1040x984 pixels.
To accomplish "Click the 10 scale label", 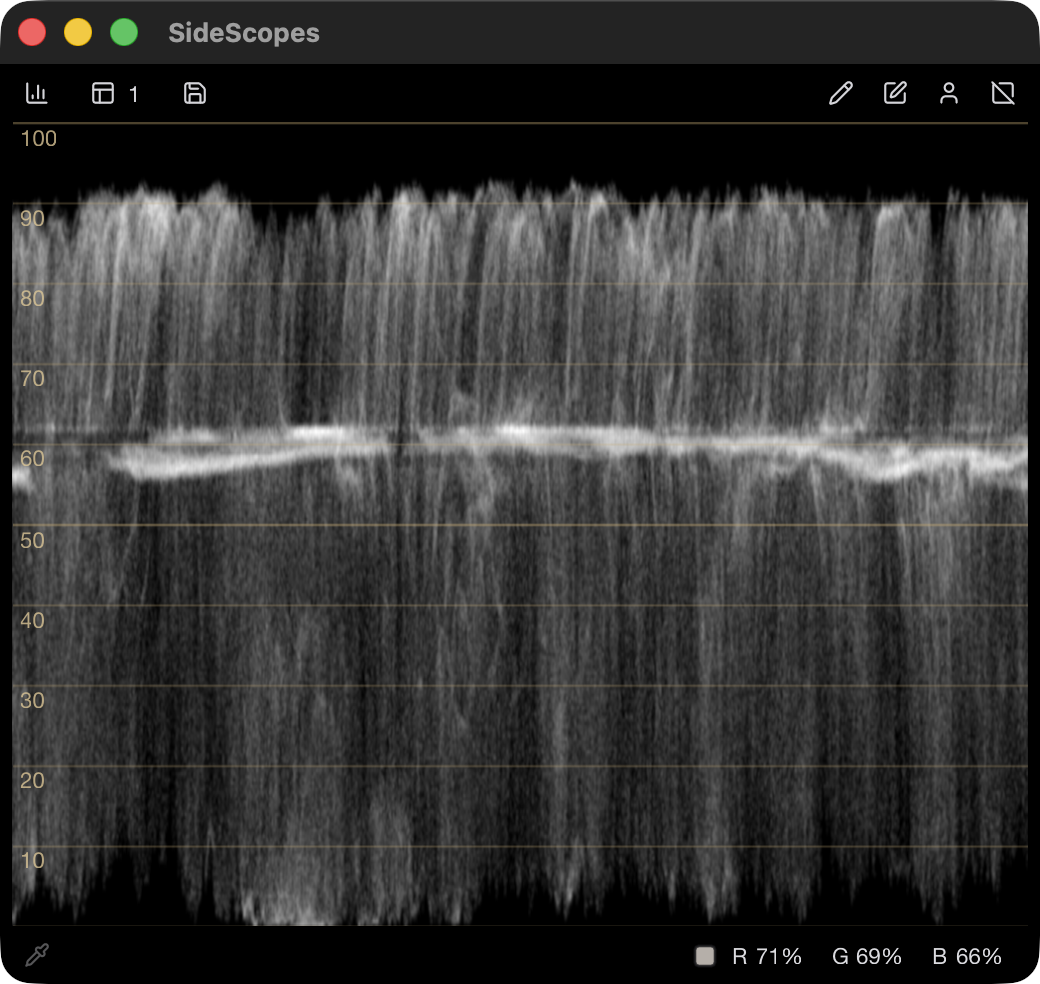I will [x=32, y=861].
